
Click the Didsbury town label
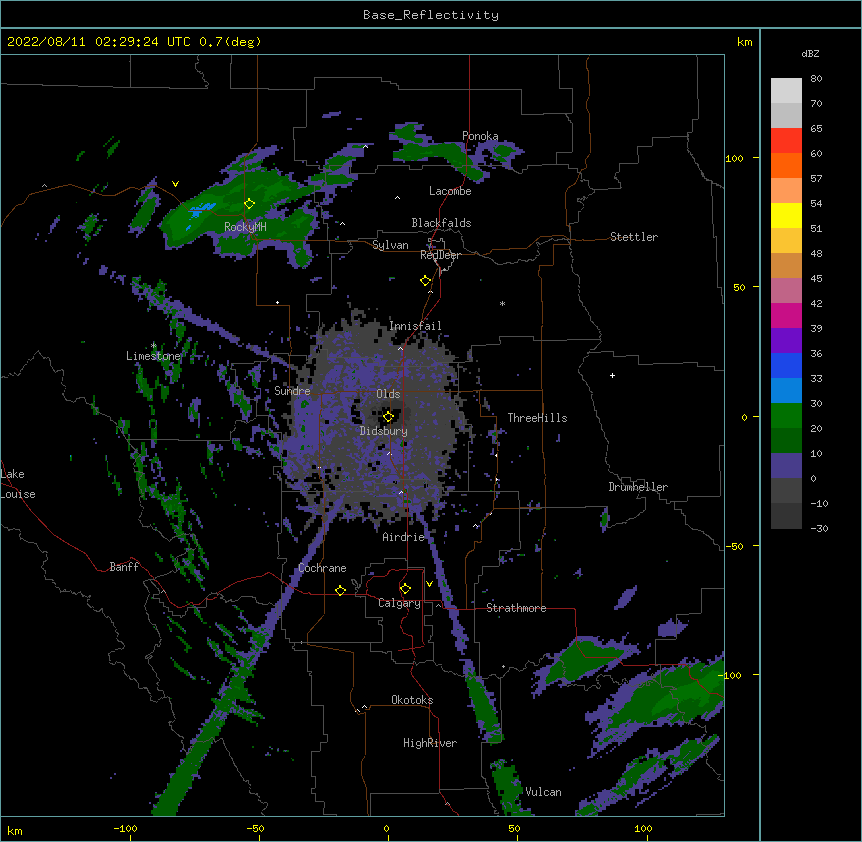pyautogui.click(x=384, y=431)
